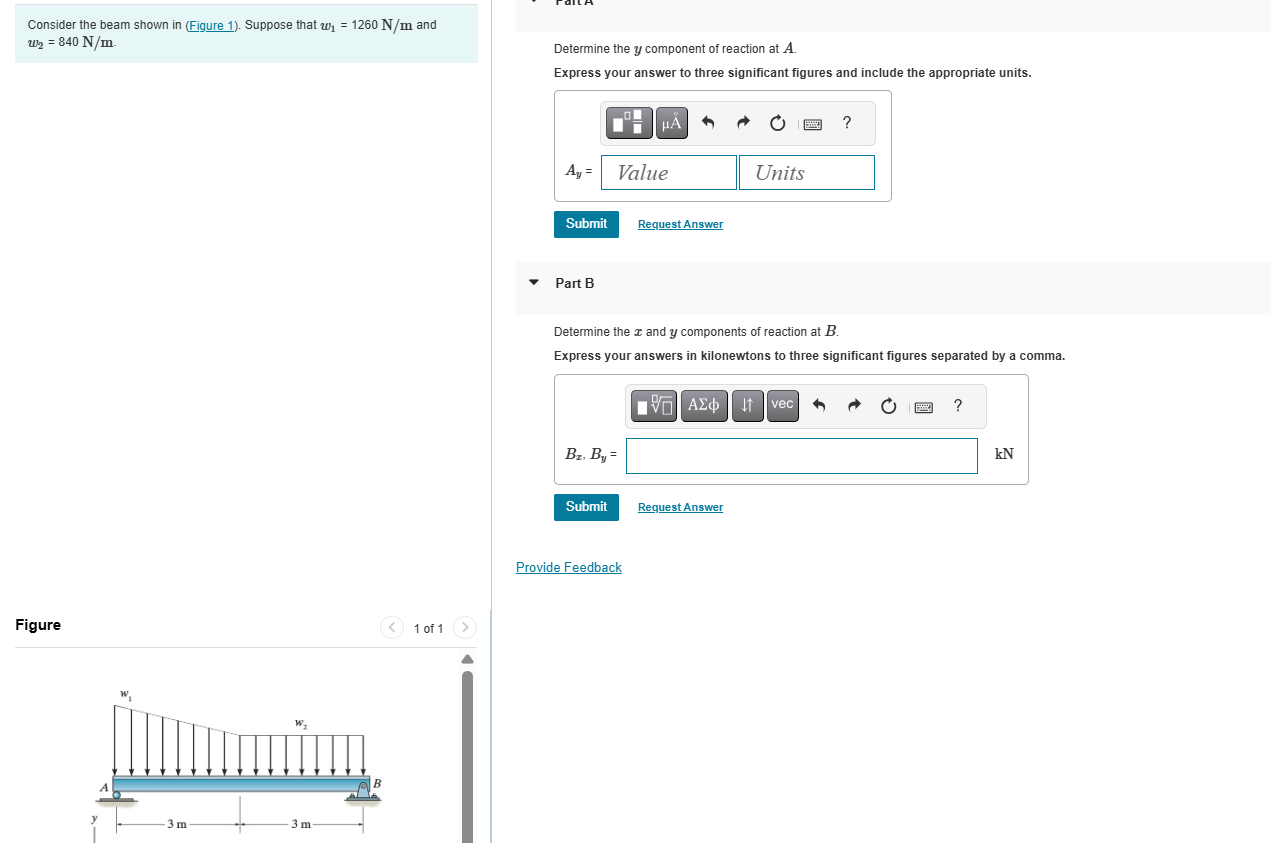1271x843 pixels.
Task: Undo last entry in Part B toolbar
Action: 819,406
